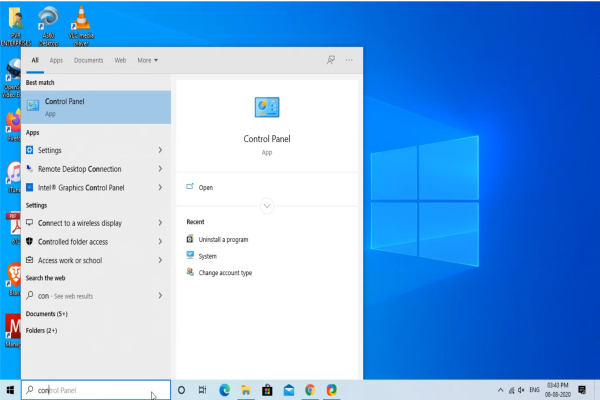This screenshot has width=600, height=400.
Task: Expand the Access work or school arrow
Action: 160,260
